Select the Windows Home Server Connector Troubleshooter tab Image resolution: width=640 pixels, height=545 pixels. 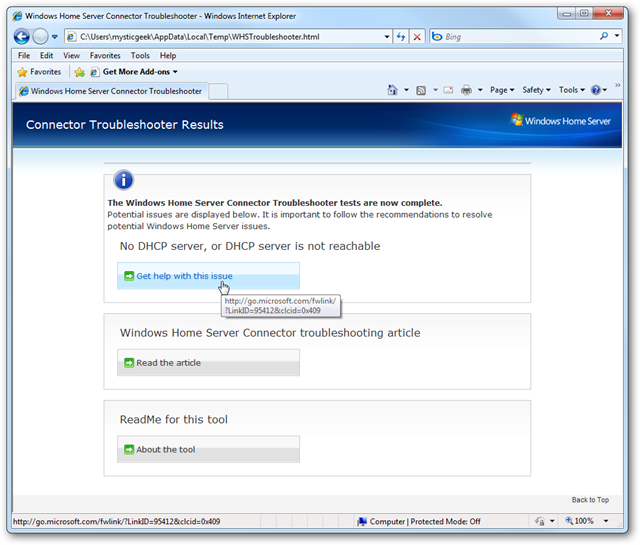(x=112, y=91)
